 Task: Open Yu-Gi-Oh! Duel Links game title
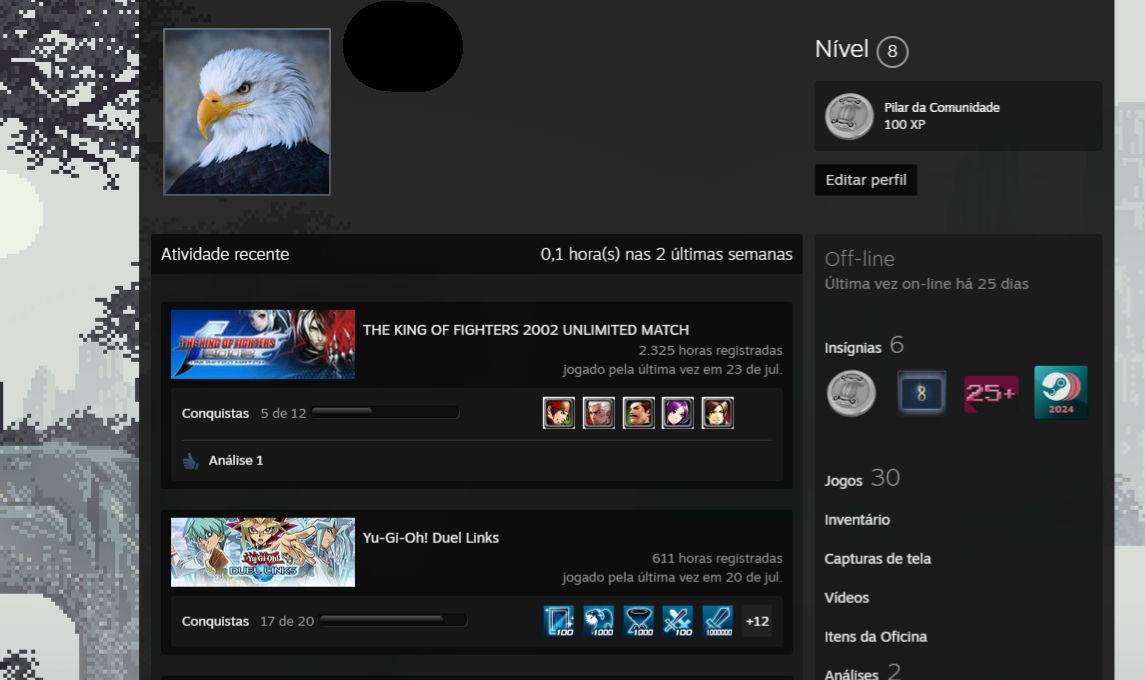coord(431,538)
